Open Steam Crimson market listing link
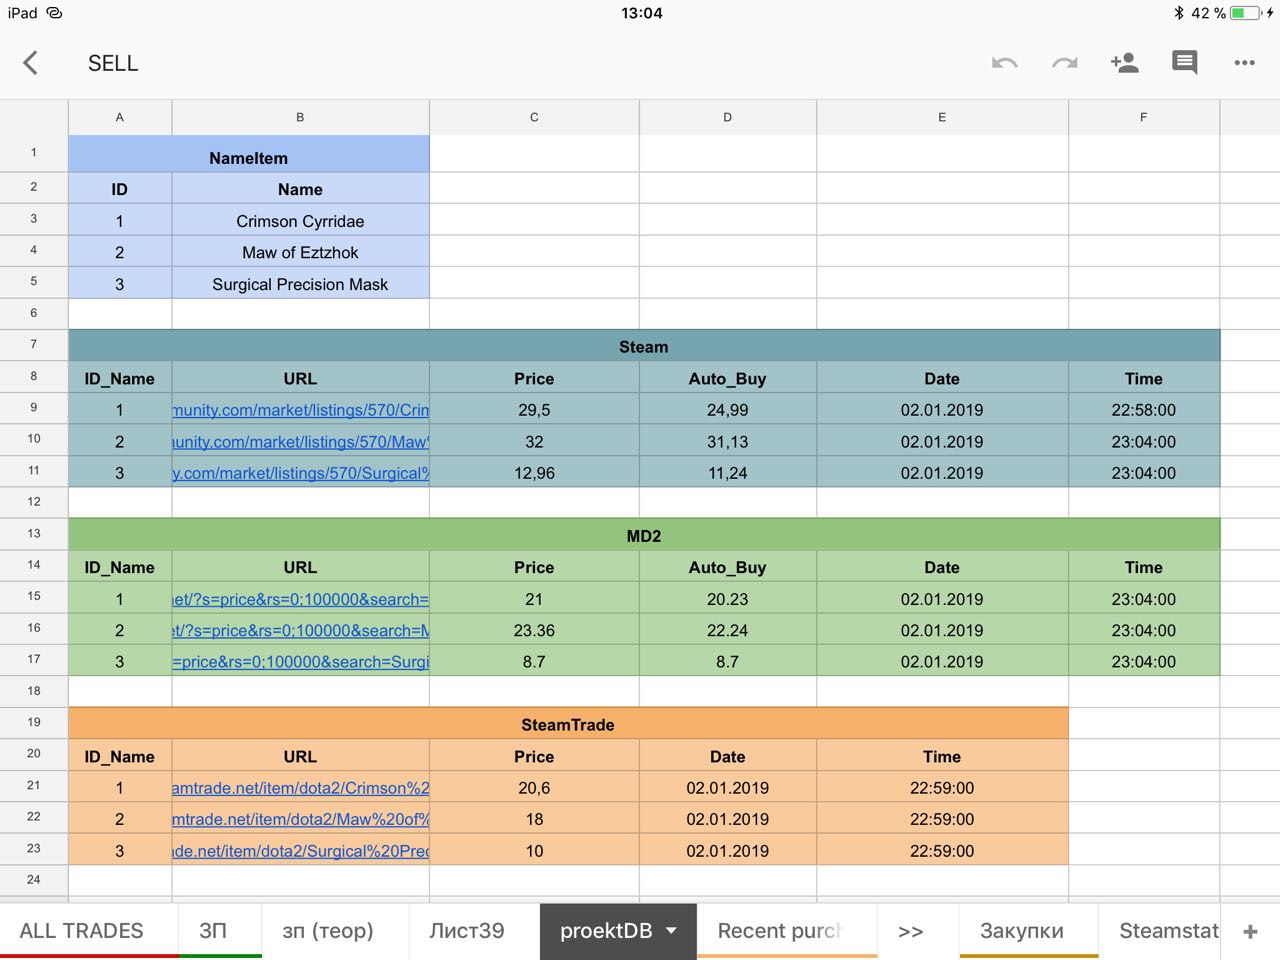 pos(301,410)
